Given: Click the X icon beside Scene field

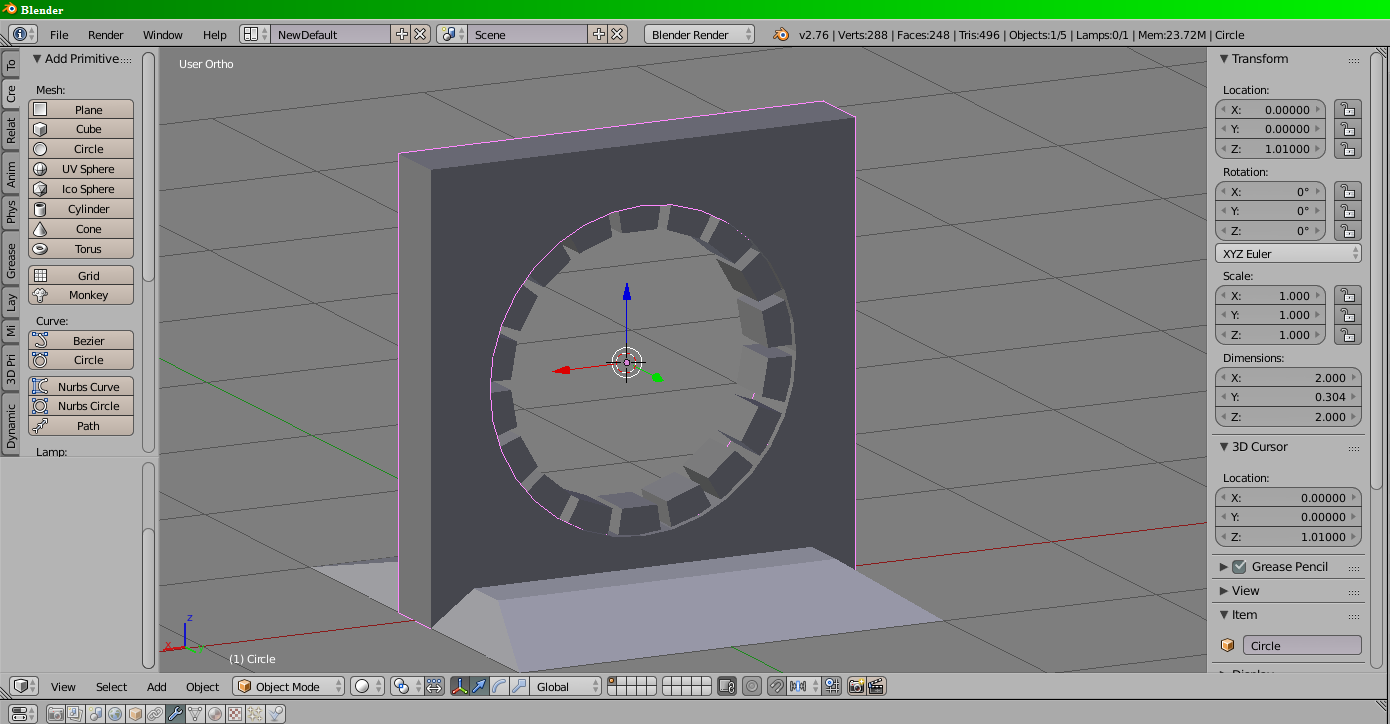Looking at the screenshot, I should pos(617,34).
